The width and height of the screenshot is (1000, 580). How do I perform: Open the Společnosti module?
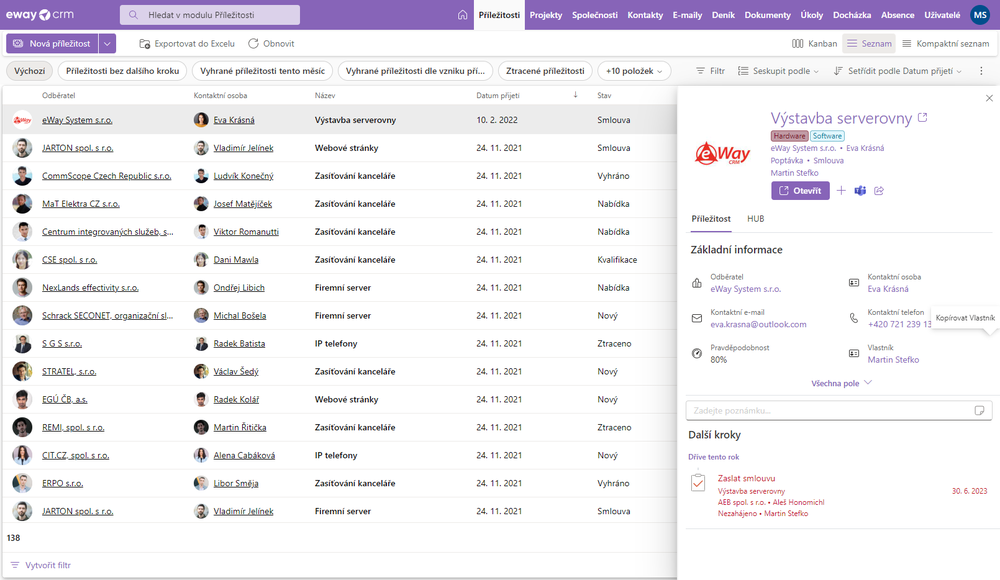coord(594,15)
